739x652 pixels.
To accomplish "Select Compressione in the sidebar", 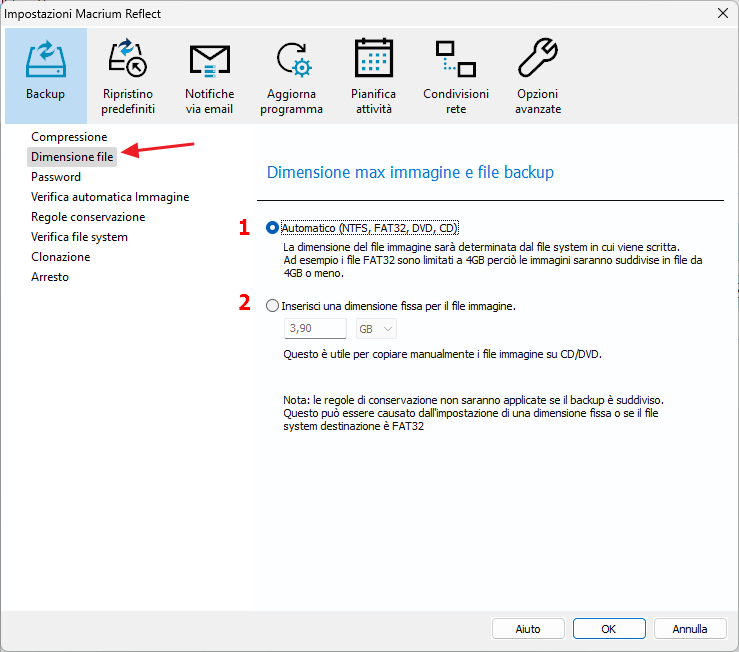I will pos(69,137).
